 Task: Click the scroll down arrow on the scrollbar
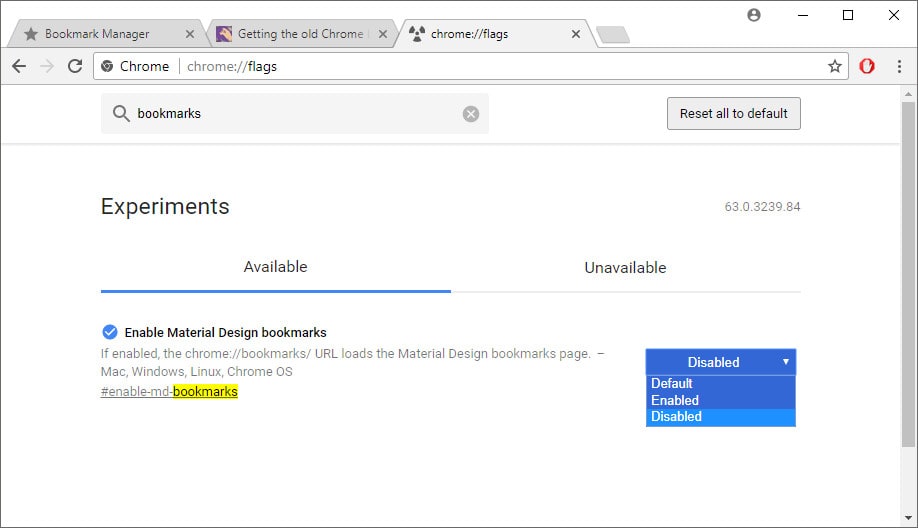[x=908, y=518]
